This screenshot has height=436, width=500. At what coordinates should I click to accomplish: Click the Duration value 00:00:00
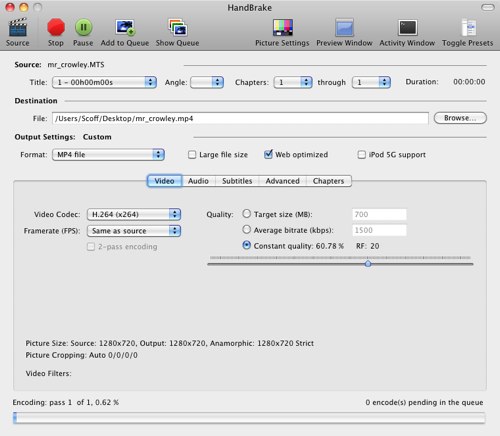(469, 82)
